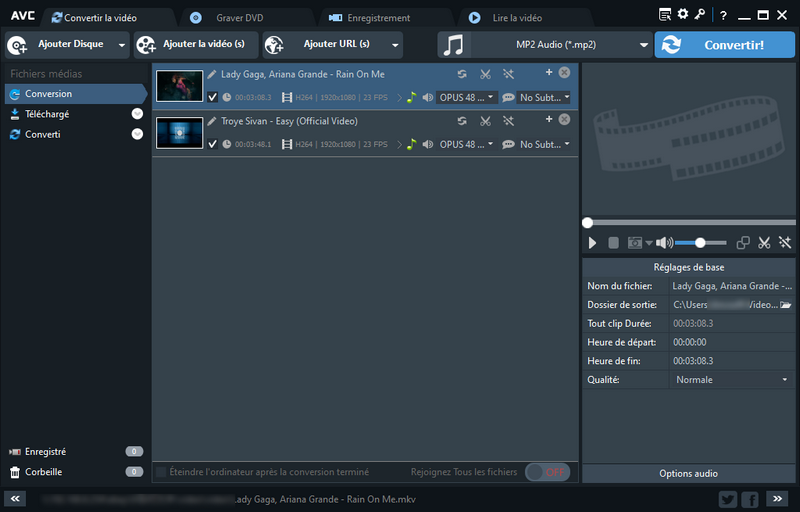Uncheck the Lady Gaga file checkbox
Viewport: 800px width, 512px height.
[x=213, y=97]
